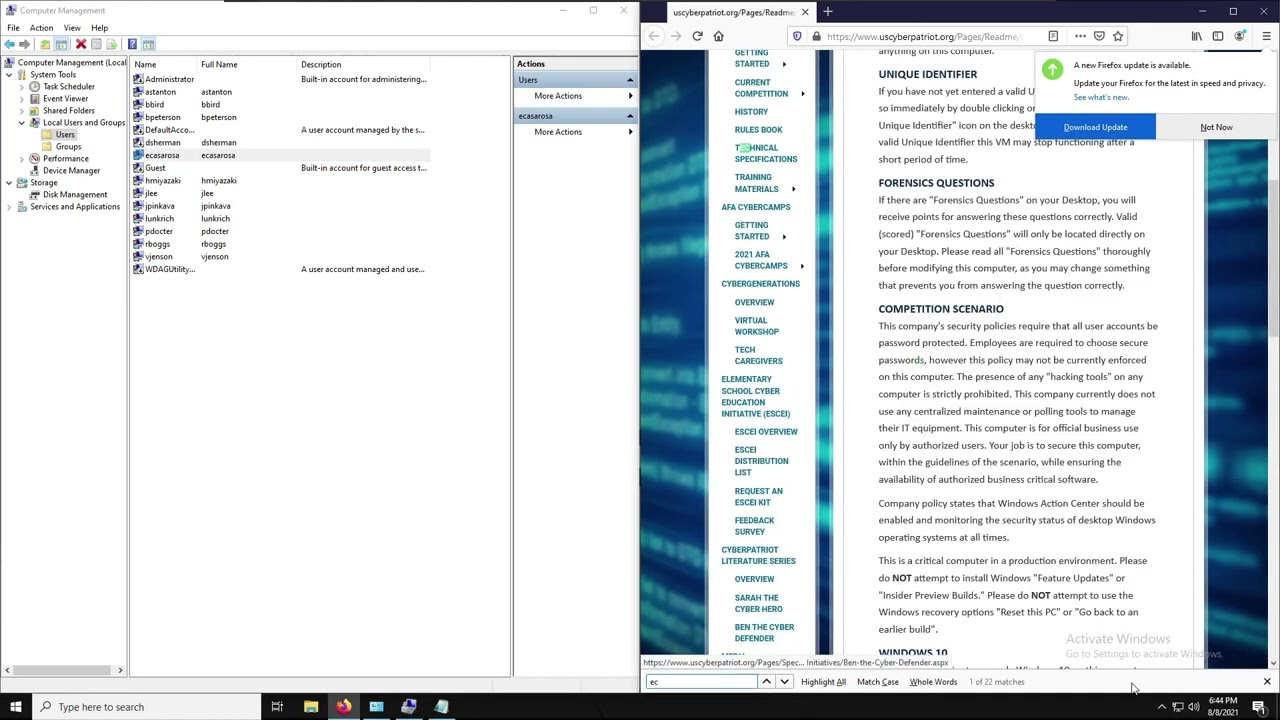Screen dimensions: 1280x720
Task: Open the History sidebar link
Action: point(751,112)
